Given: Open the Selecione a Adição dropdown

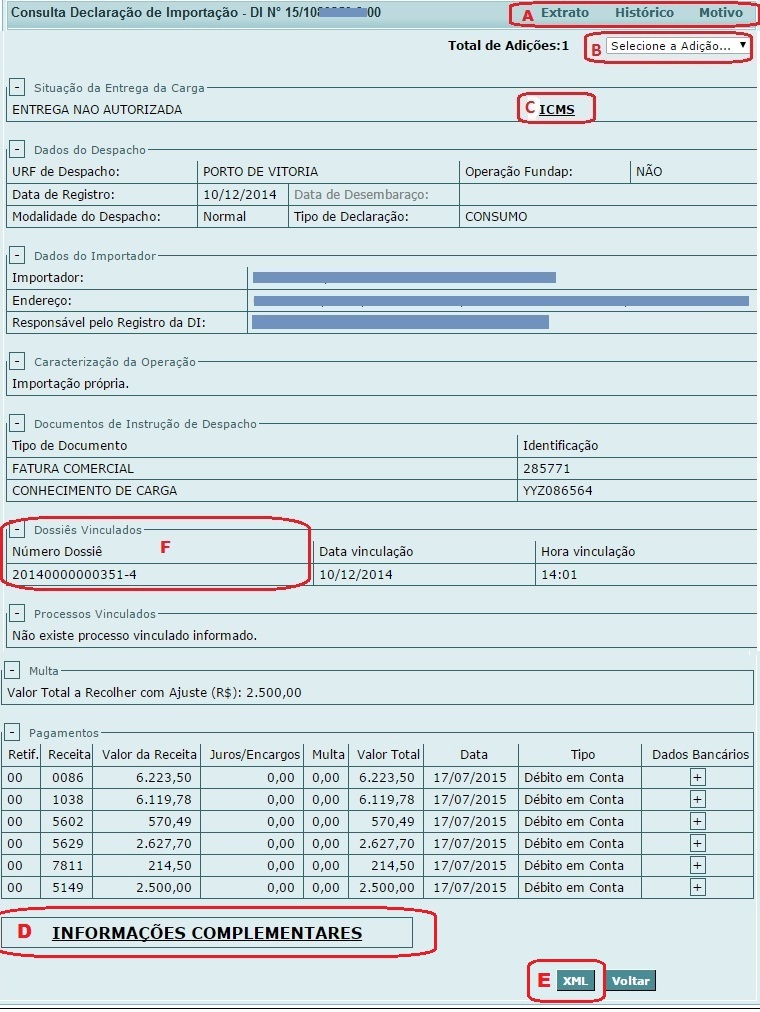Looking at the screenshot, I should click(x=678, y=46).
